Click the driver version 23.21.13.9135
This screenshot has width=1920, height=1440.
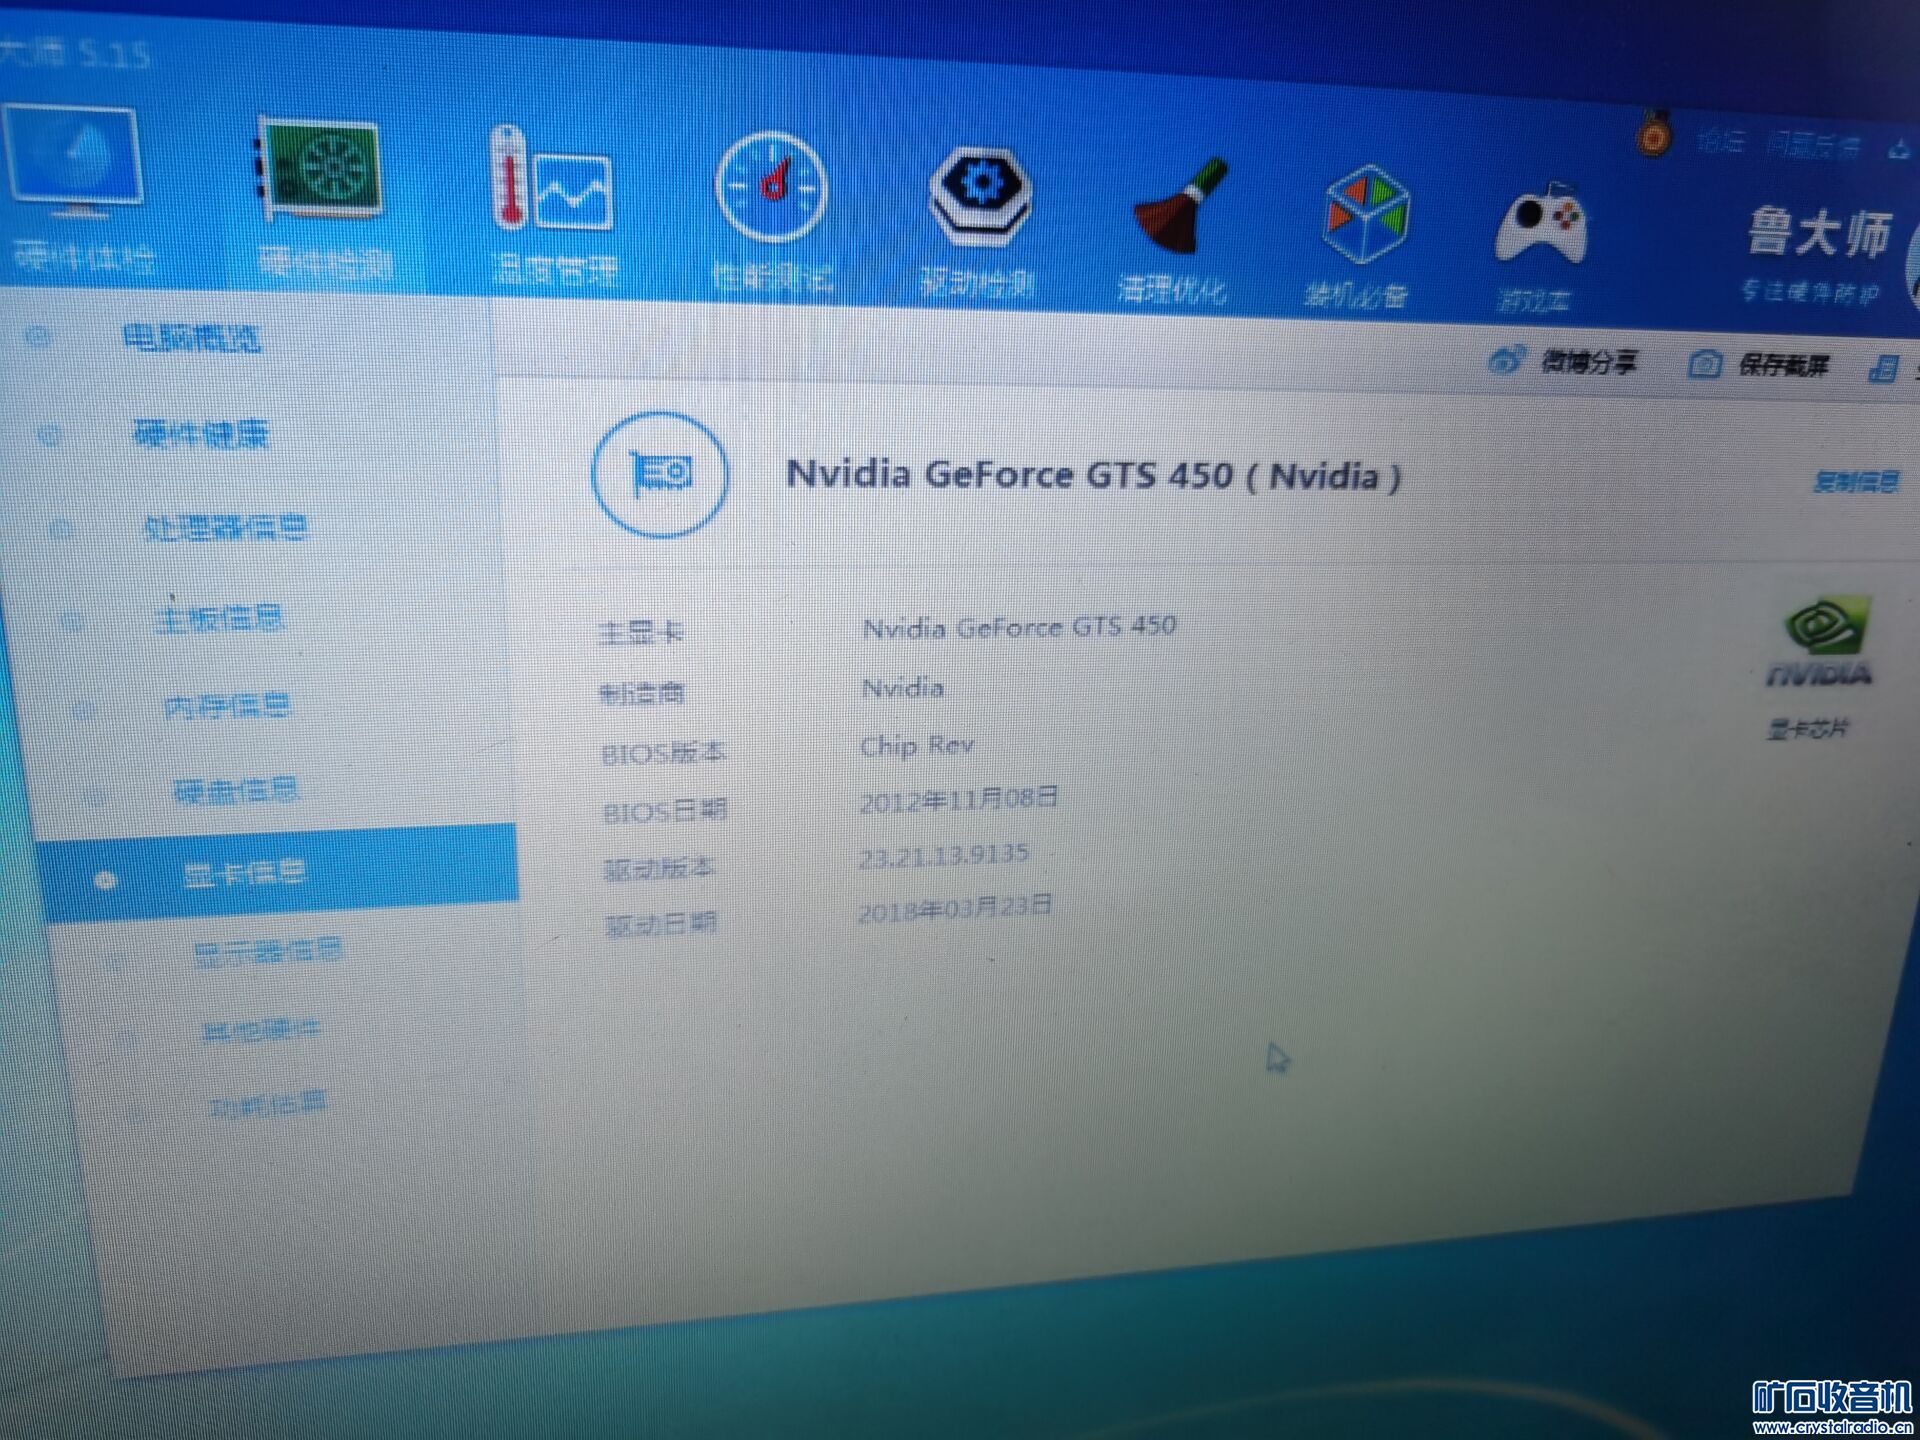coord(943,855)
